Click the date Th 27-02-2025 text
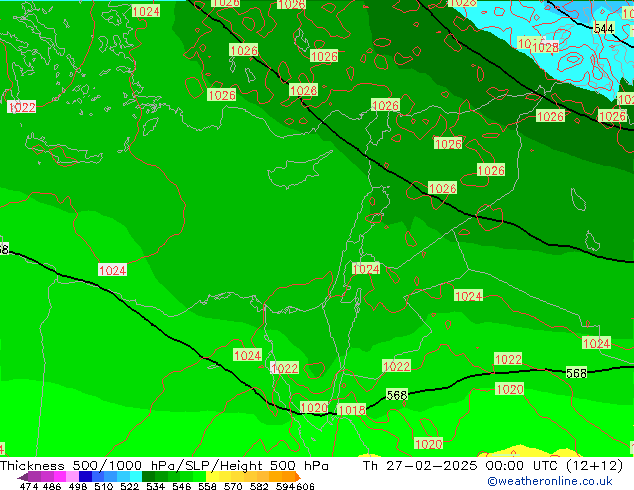634x490 pixels. (421, 466)
